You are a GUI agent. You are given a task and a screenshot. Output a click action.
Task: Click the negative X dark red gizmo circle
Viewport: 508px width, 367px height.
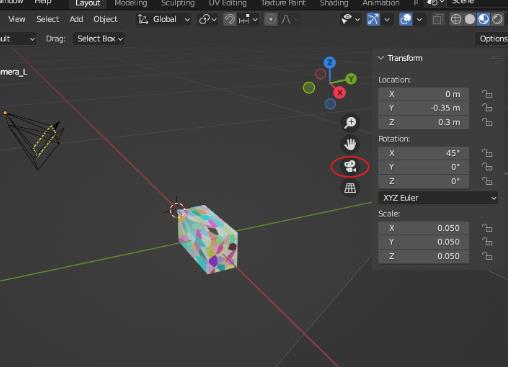point(321,74)
